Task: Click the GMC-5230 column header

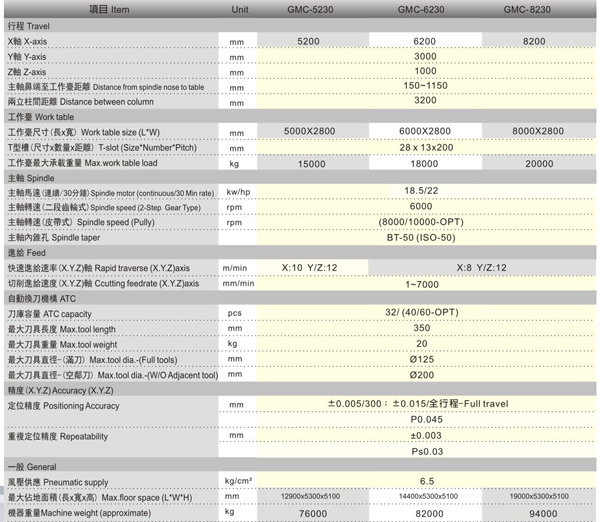Action: [x=312, y=8]
